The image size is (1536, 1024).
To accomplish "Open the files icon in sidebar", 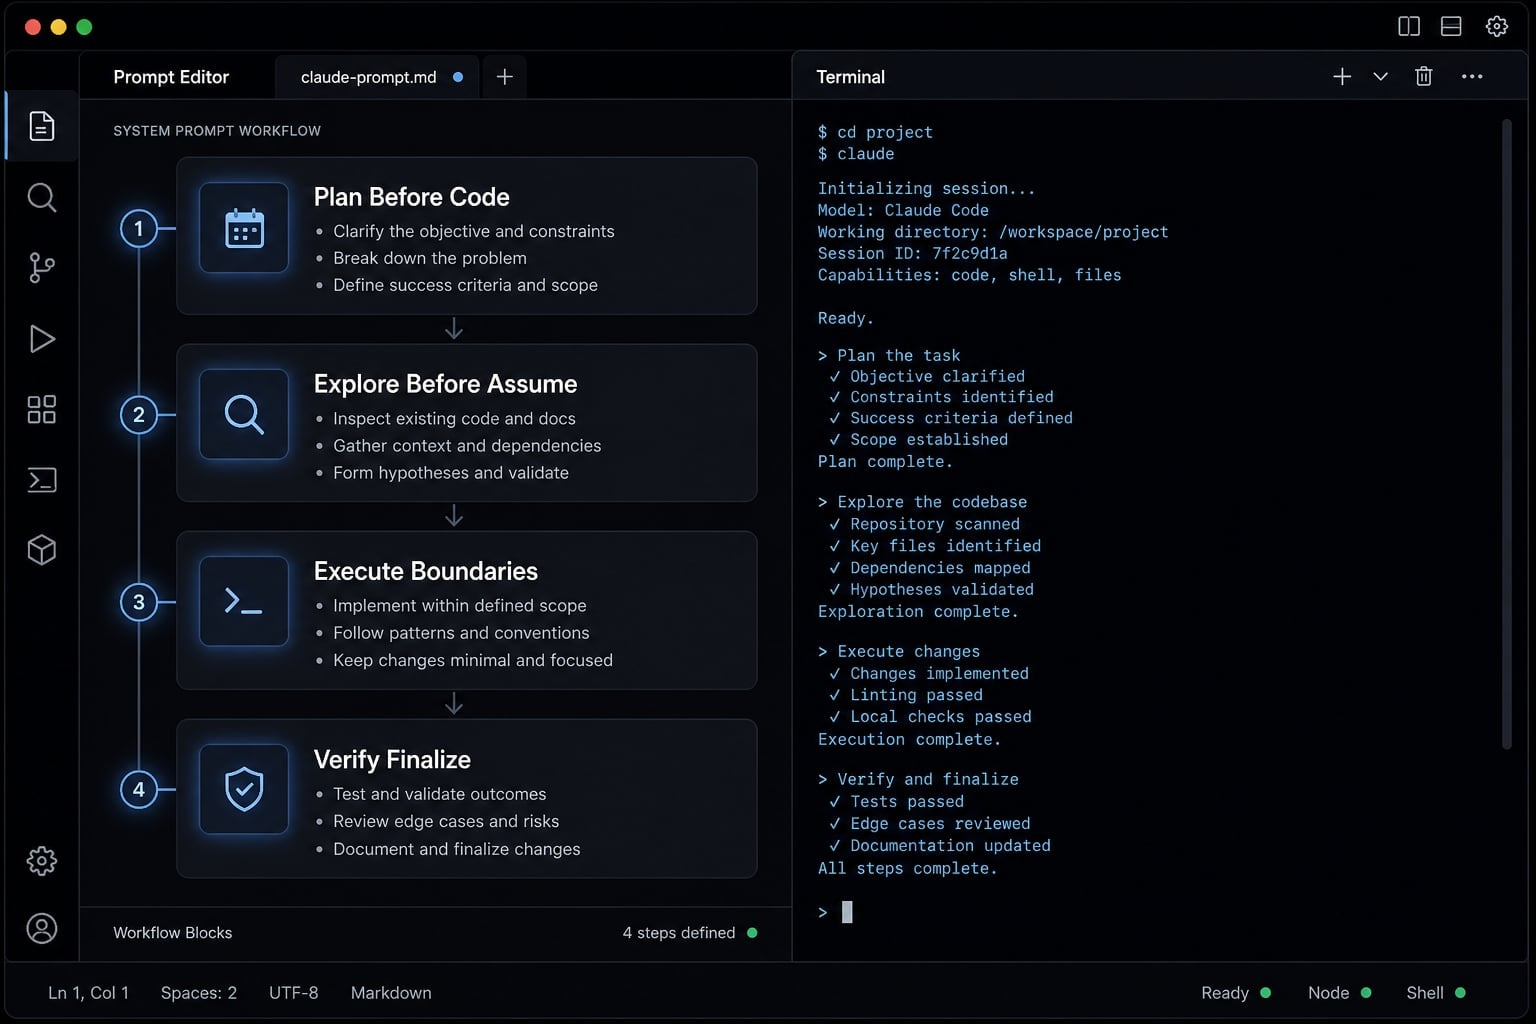I will click(42, 126).
